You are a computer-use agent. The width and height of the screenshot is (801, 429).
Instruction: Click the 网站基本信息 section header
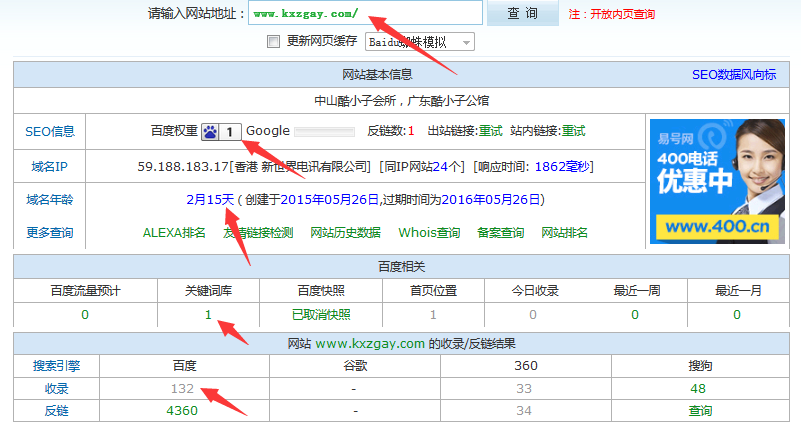377,75
